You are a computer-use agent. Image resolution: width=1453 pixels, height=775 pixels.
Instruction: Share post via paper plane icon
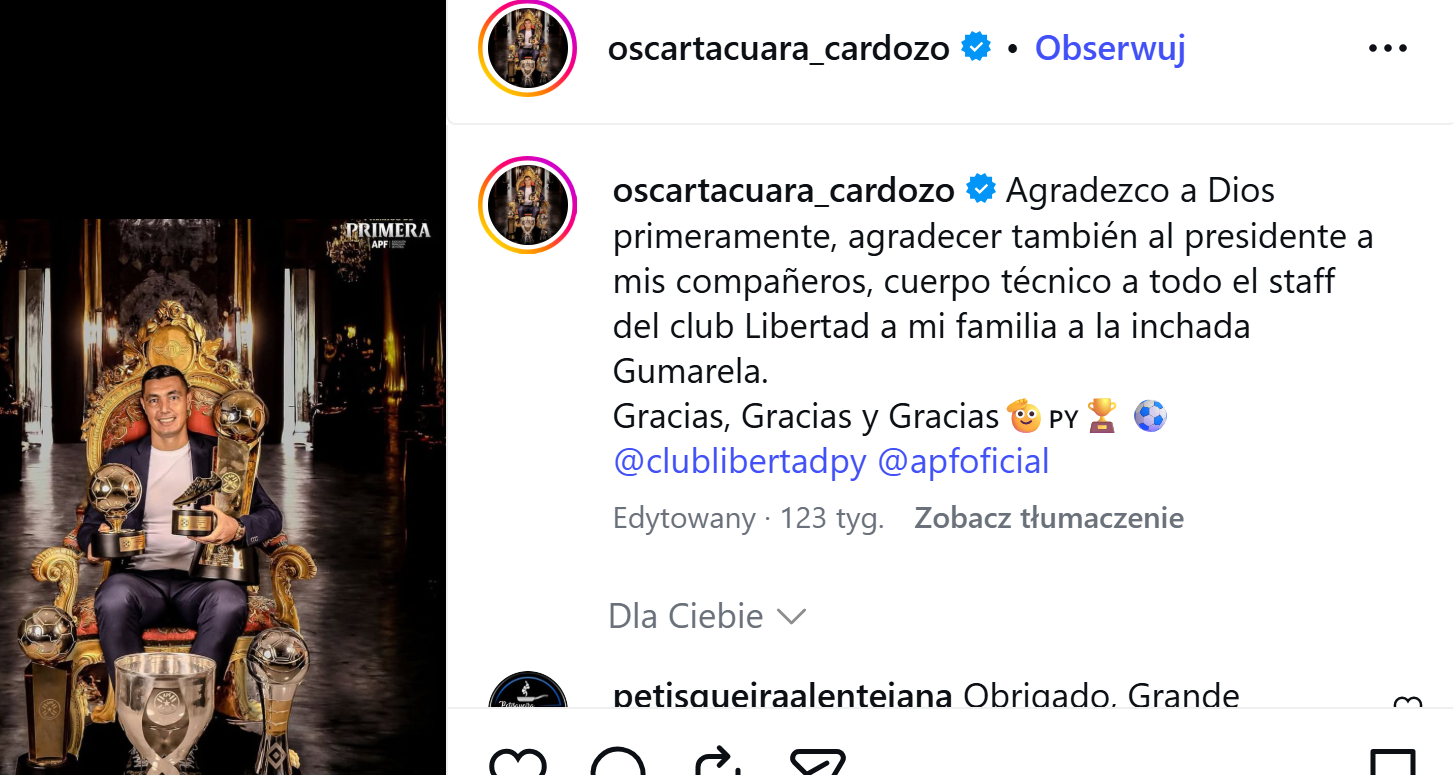(x=817, y=762)
